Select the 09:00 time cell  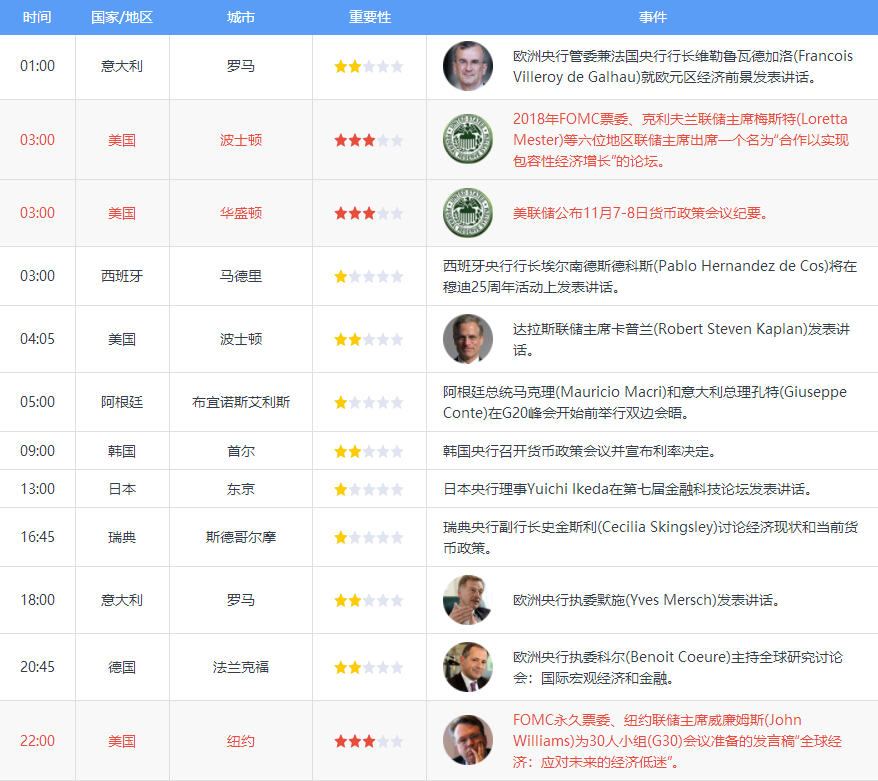tap(38, 451)
